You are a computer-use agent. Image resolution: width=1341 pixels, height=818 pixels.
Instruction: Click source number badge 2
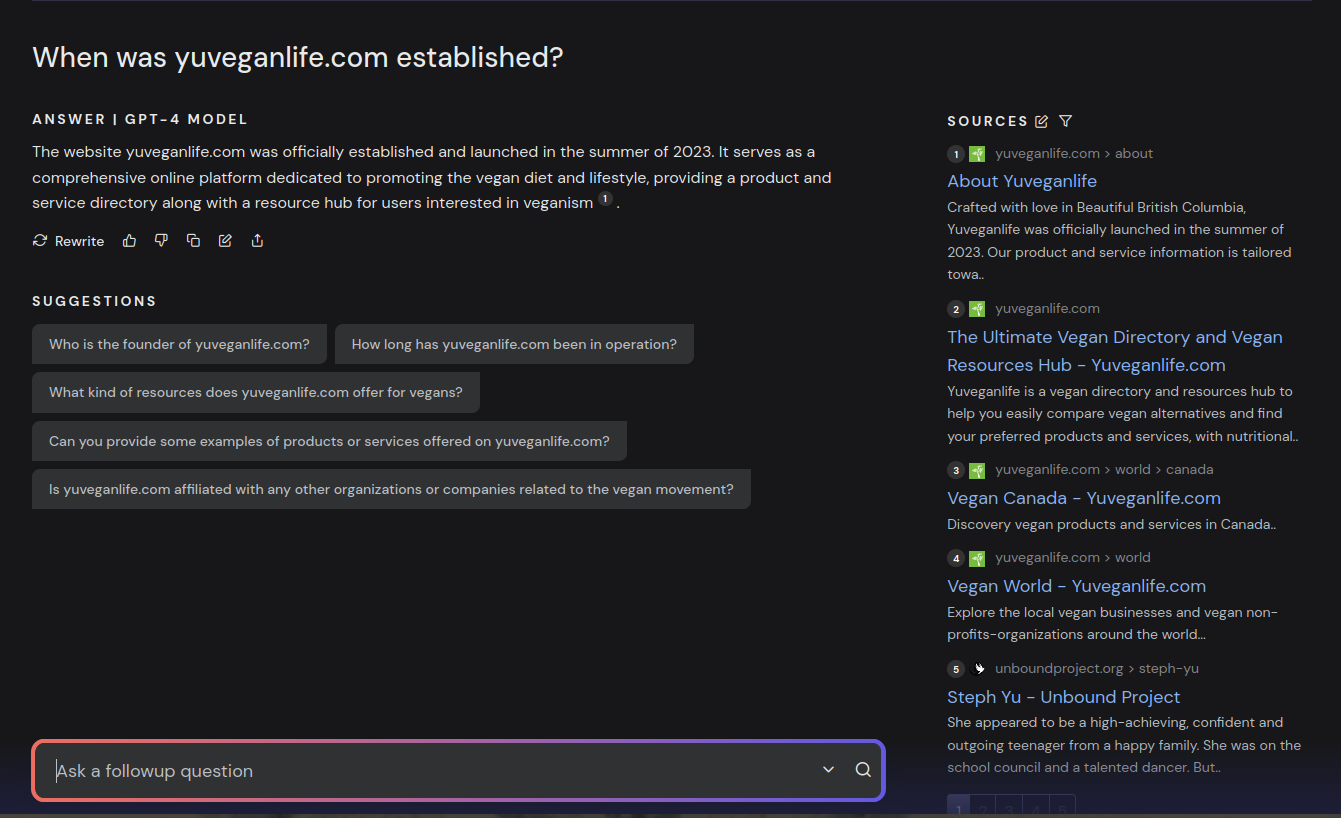click(956, 309)
